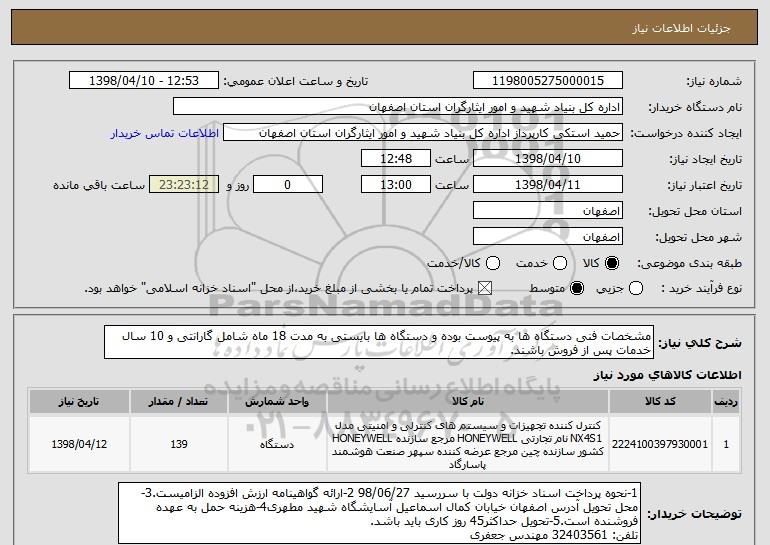Click the نام کالا column header
This screenshot has height=545, width=770.
468,402
